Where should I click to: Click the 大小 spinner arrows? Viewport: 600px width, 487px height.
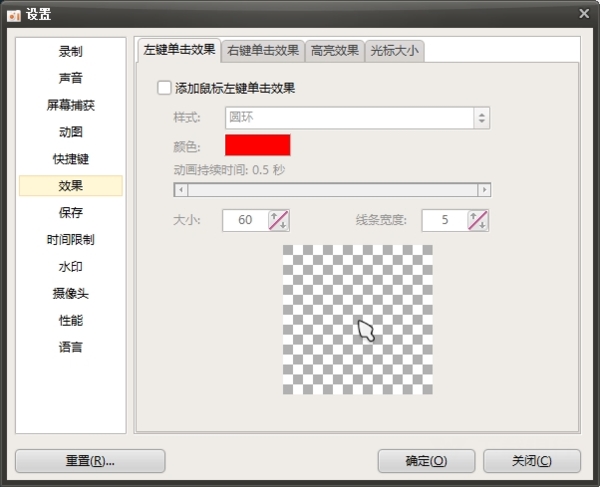[279, 220]
